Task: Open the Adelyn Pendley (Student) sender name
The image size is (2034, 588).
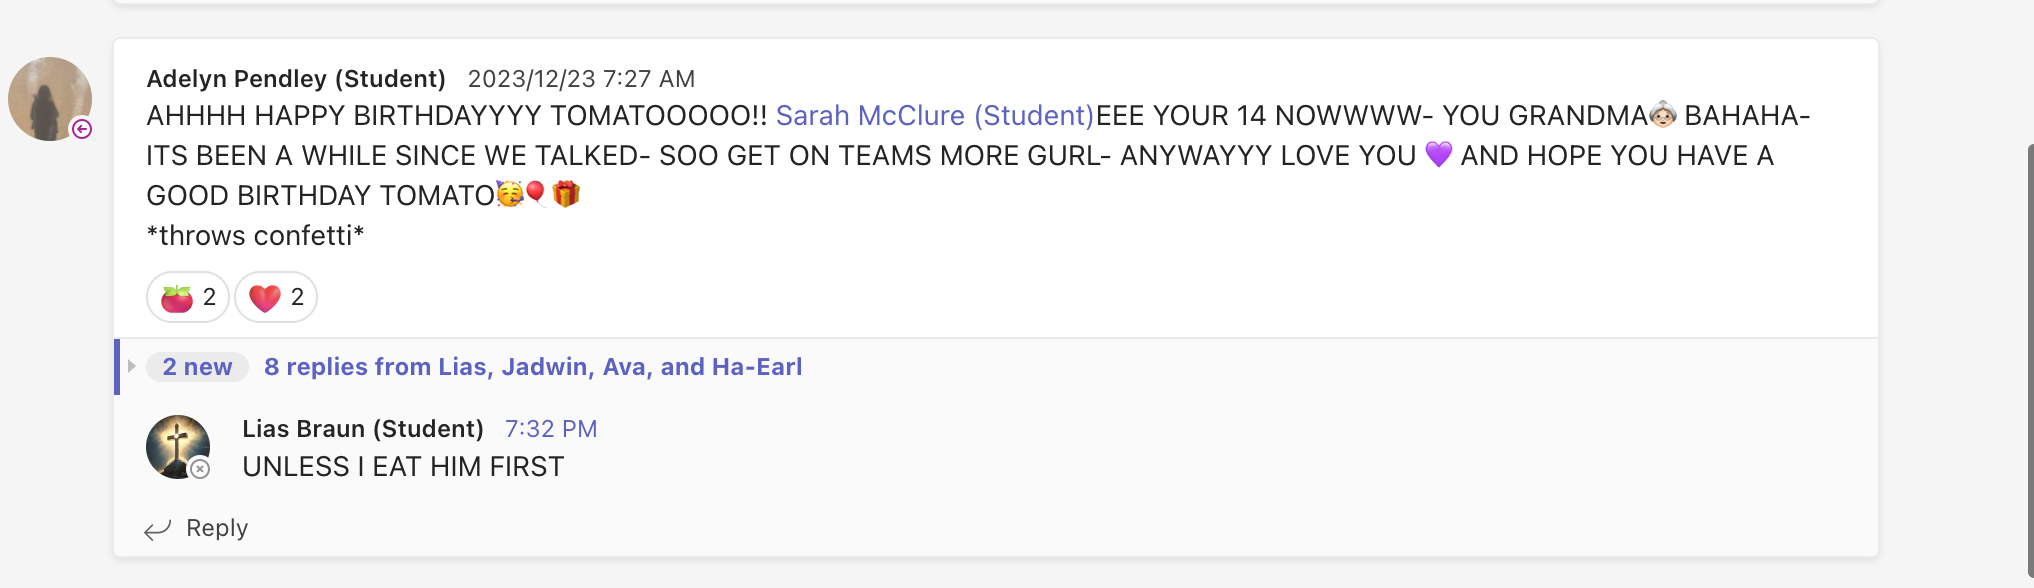Action: point(296,79)
